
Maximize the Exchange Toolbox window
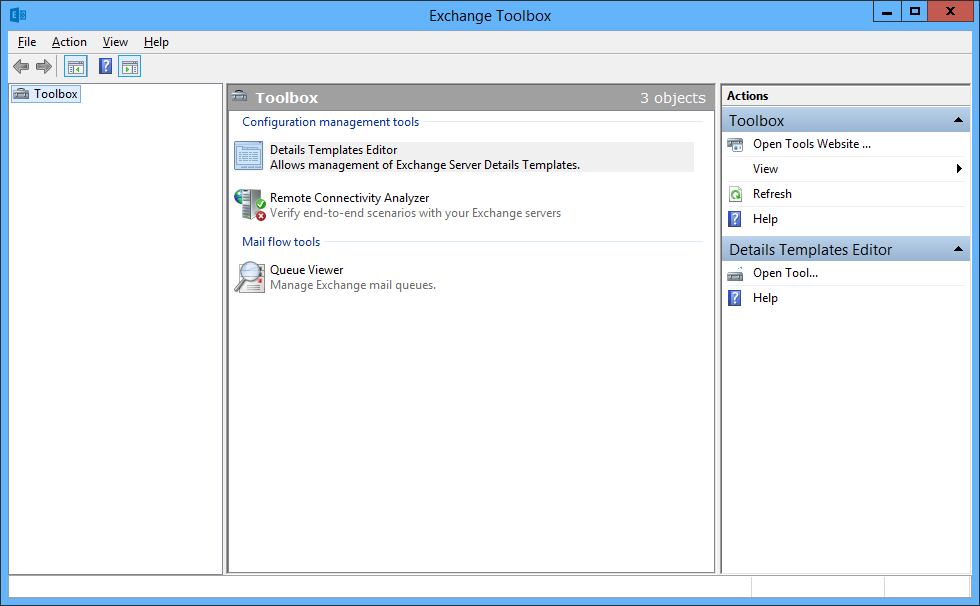915,11
